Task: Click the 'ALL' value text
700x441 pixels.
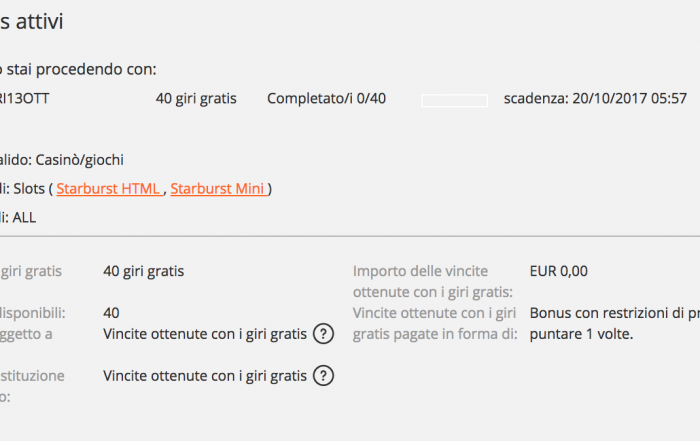Action: [24, 218]
